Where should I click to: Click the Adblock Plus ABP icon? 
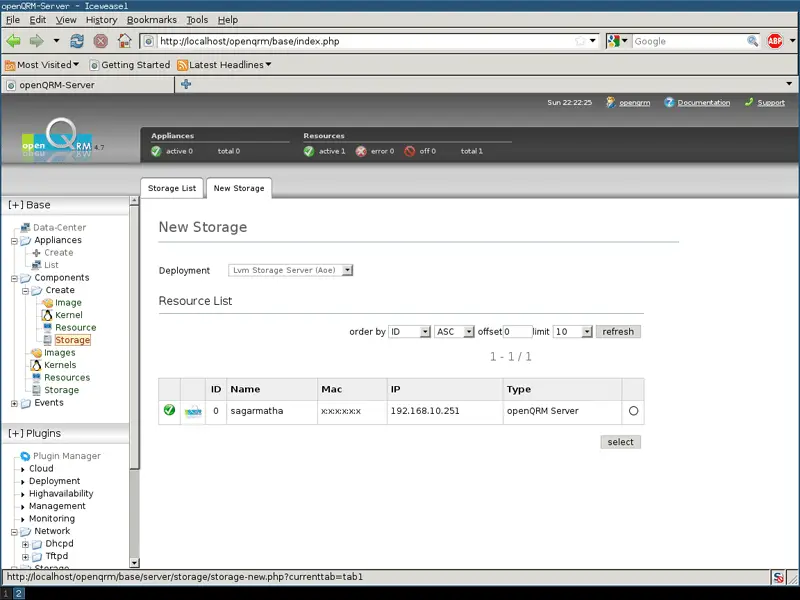(774, 41)
